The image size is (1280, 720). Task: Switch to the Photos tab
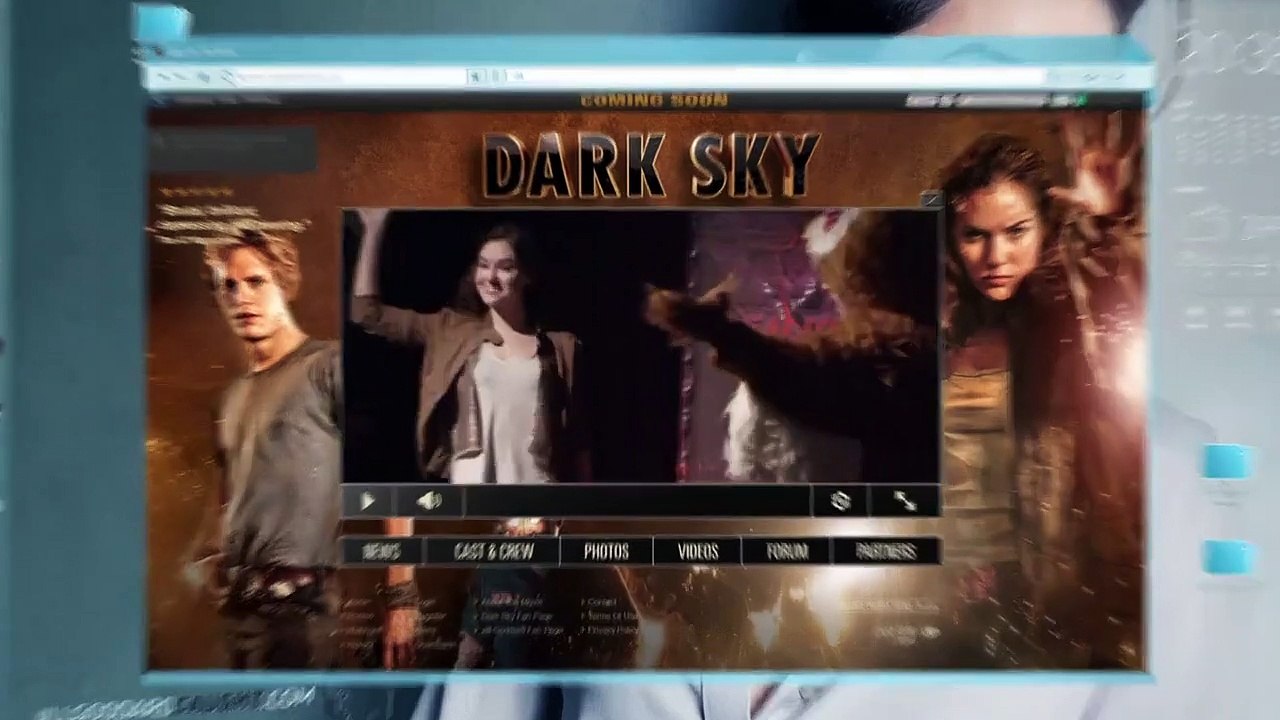point(606,551)
